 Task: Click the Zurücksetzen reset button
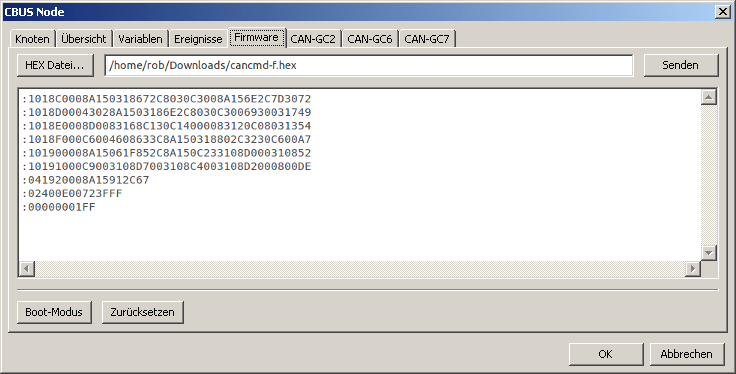click(142, 312)
